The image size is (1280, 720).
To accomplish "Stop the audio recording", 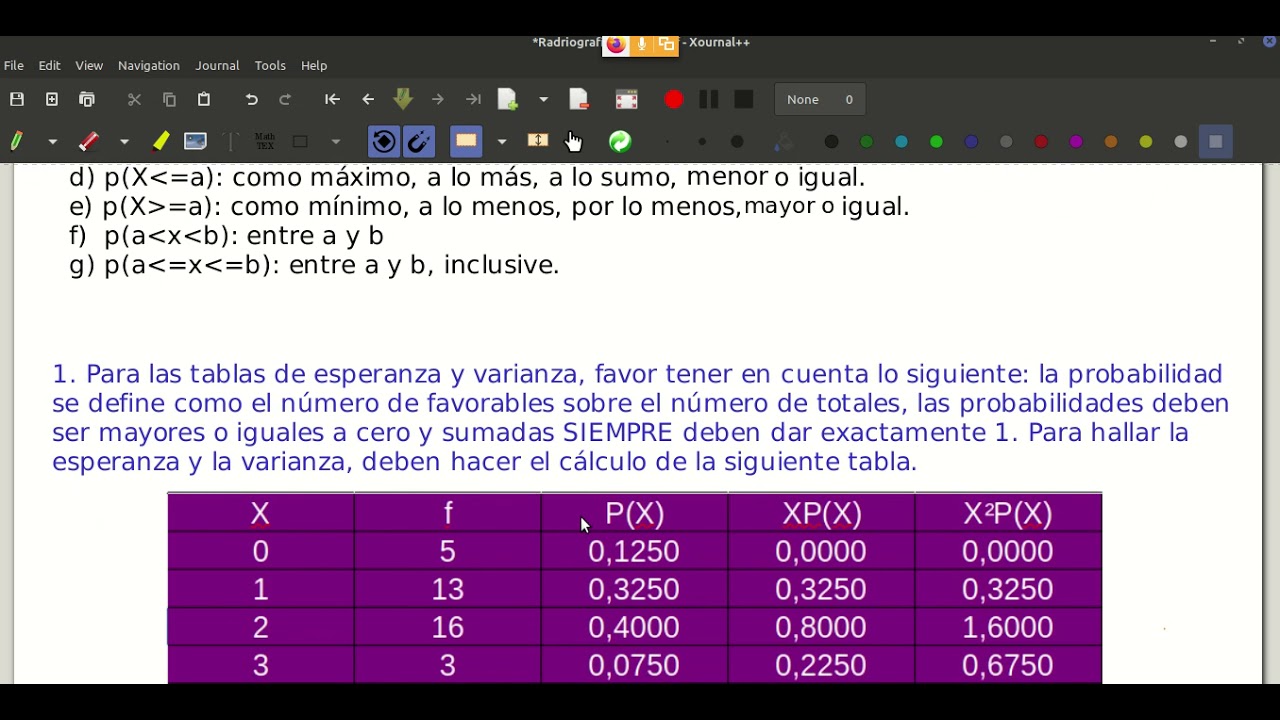I will pos(743,99).
